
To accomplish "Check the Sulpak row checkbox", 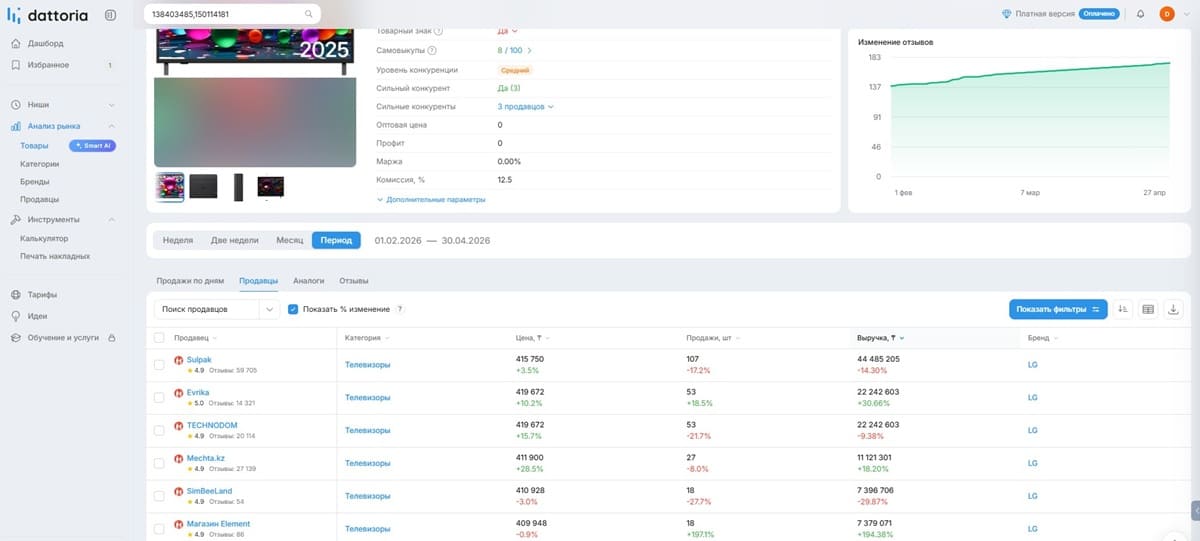I will coord(160,365).
